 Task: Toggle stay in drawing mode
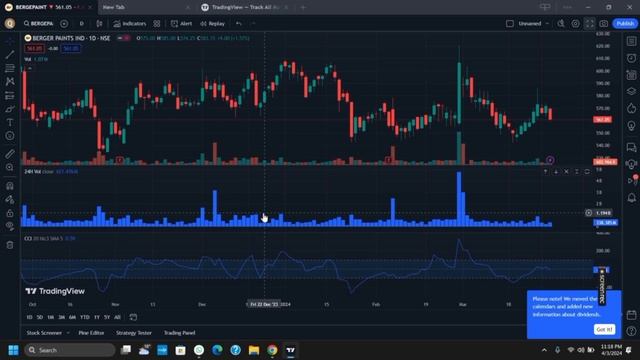click(10, 199)
